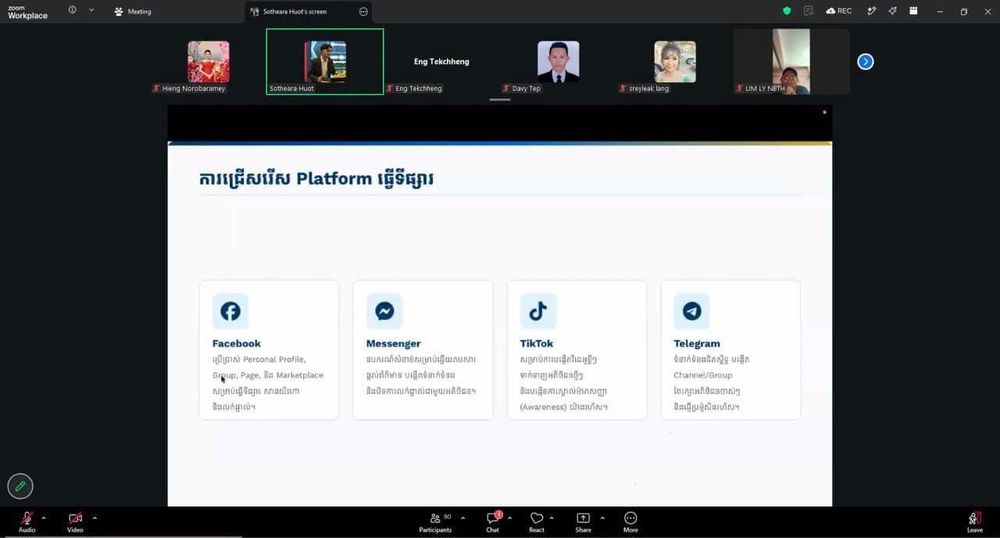Select Eng Techheng's participant tile

441,62
